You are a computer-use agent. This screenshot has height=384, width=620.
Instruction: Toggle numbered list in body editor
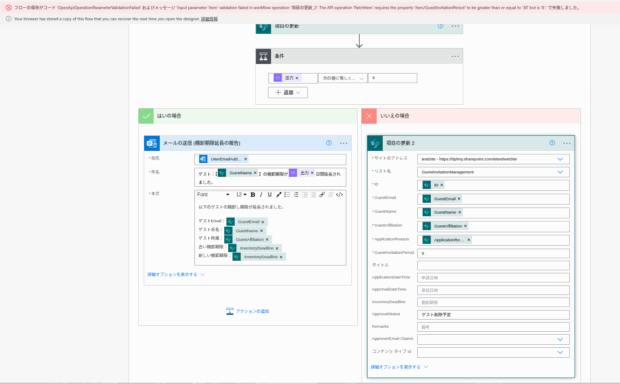tap(296, 195)
